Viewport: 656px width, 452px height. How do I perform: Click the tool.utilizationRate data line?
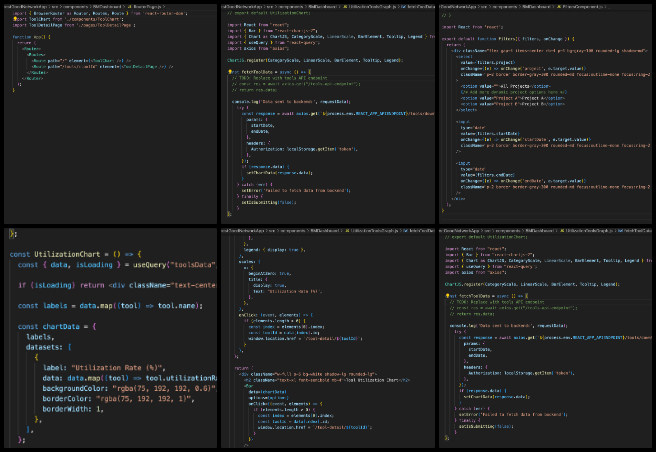point(130,378)
